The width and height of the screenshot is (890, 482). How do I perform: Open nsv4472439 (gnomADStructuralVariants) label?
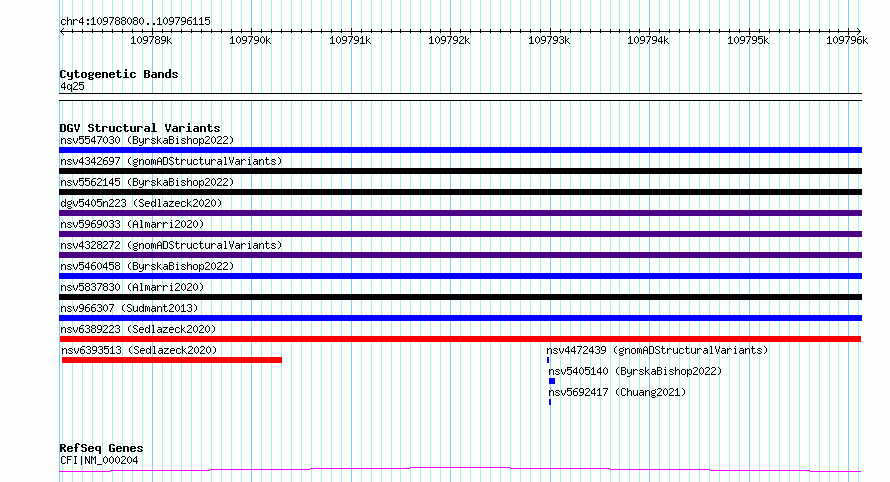pyautogui.click(x=657, y=350)
